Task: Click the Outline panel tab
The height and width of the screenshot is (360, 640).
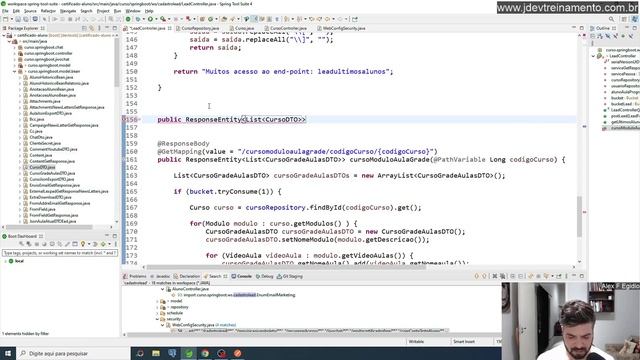Action: [x=603, y=28]
